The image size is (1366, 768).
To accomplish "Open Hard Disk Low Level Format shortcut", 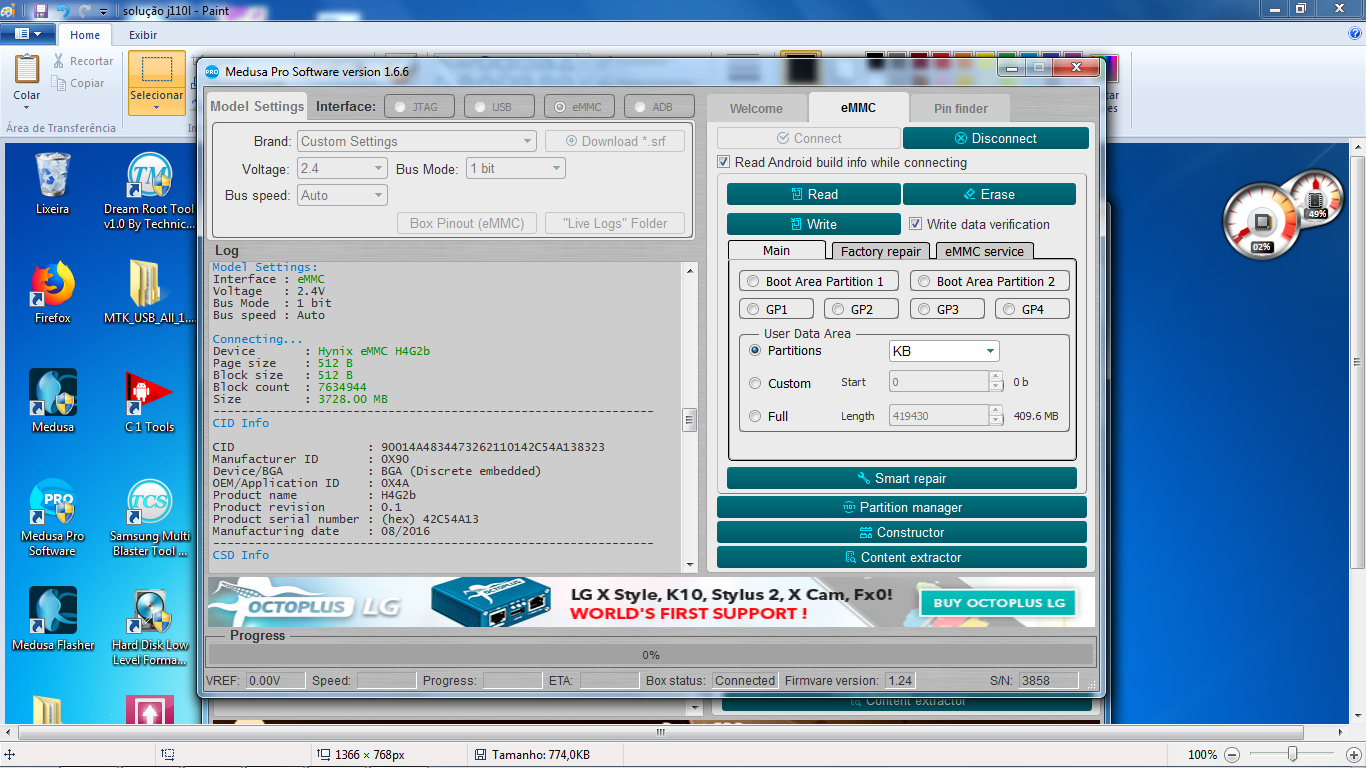I will (149, 627).
